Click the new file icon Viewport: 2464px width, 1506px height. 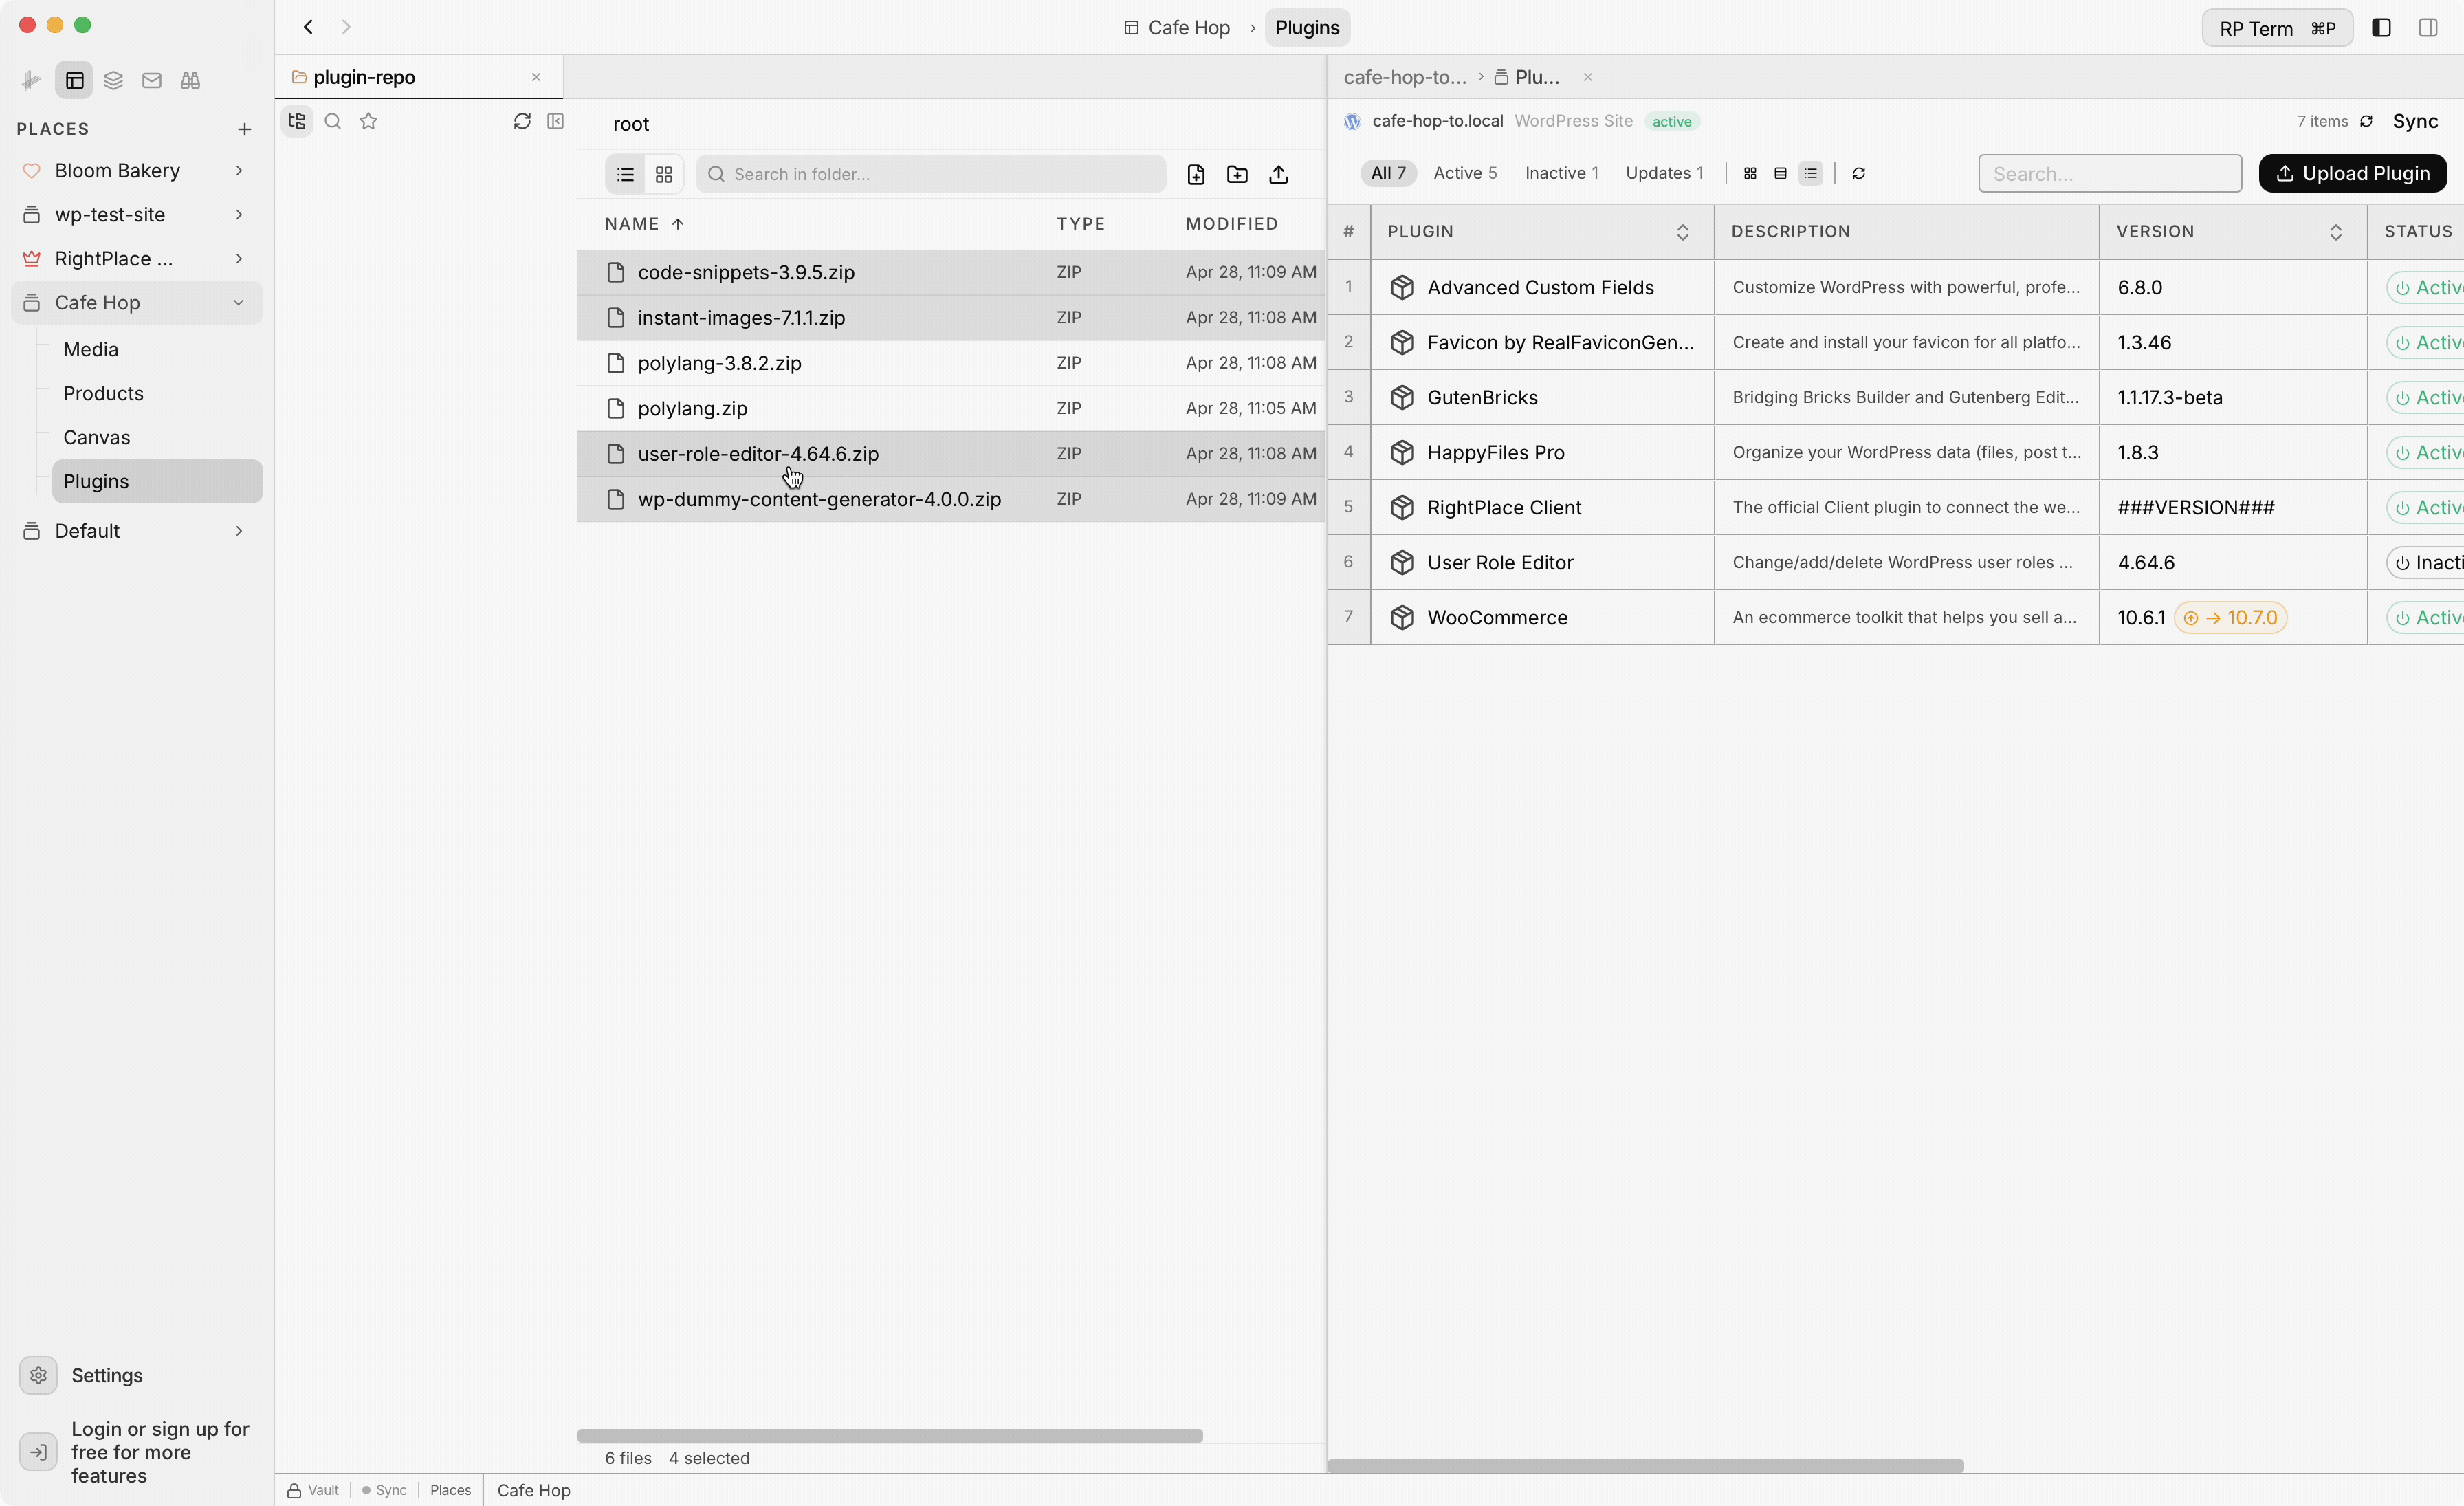[x=1196, y=174]
